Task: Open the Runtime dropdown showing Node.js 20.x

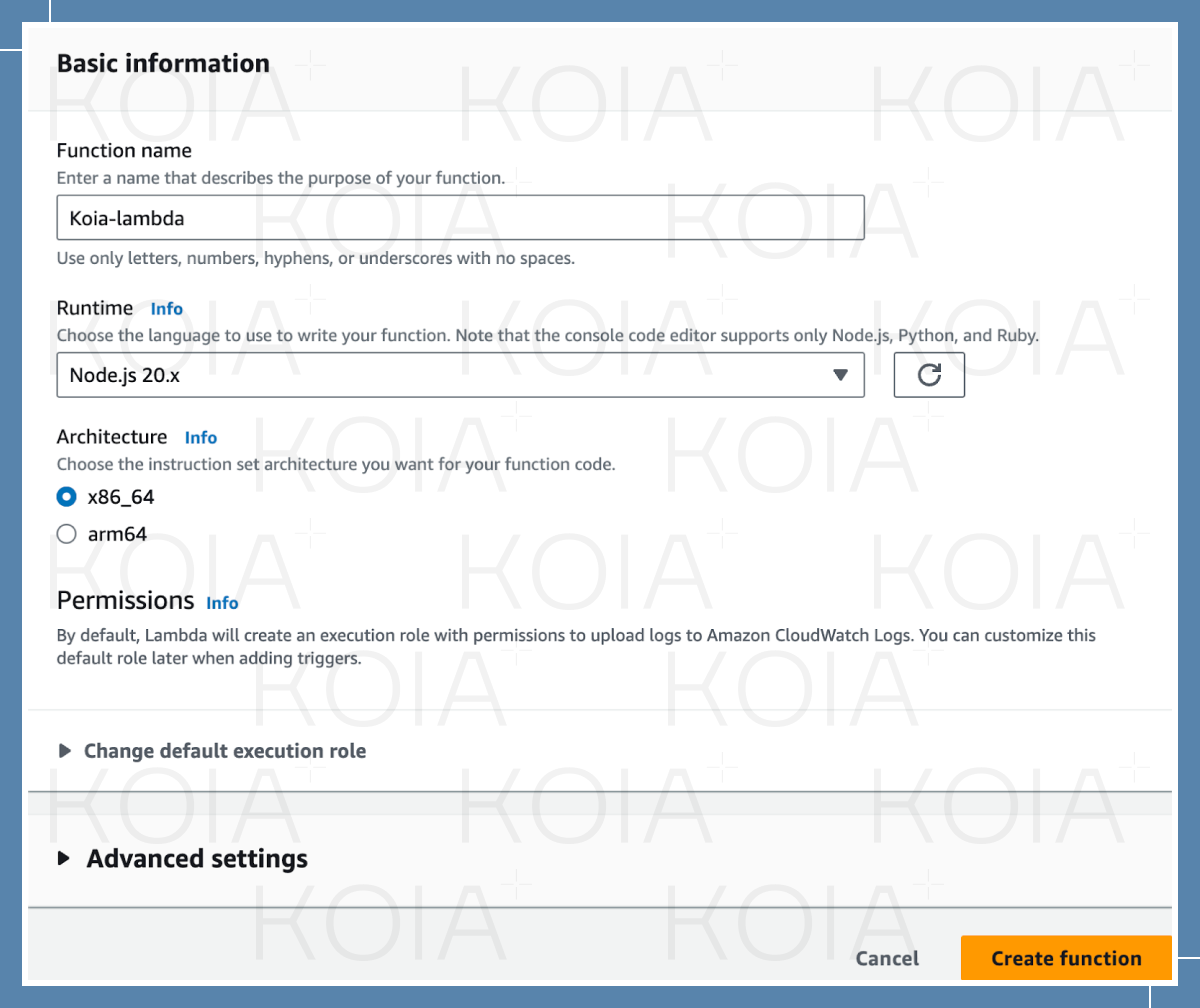Action: [x=460, y=375]
